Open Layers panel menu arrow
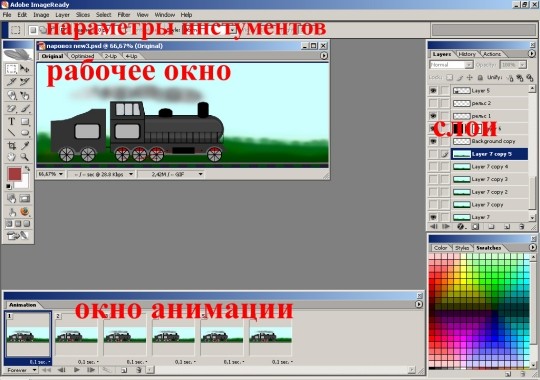The width and height of the screenshot is (540, 380). pyautogui.click(x=531, y=54)
